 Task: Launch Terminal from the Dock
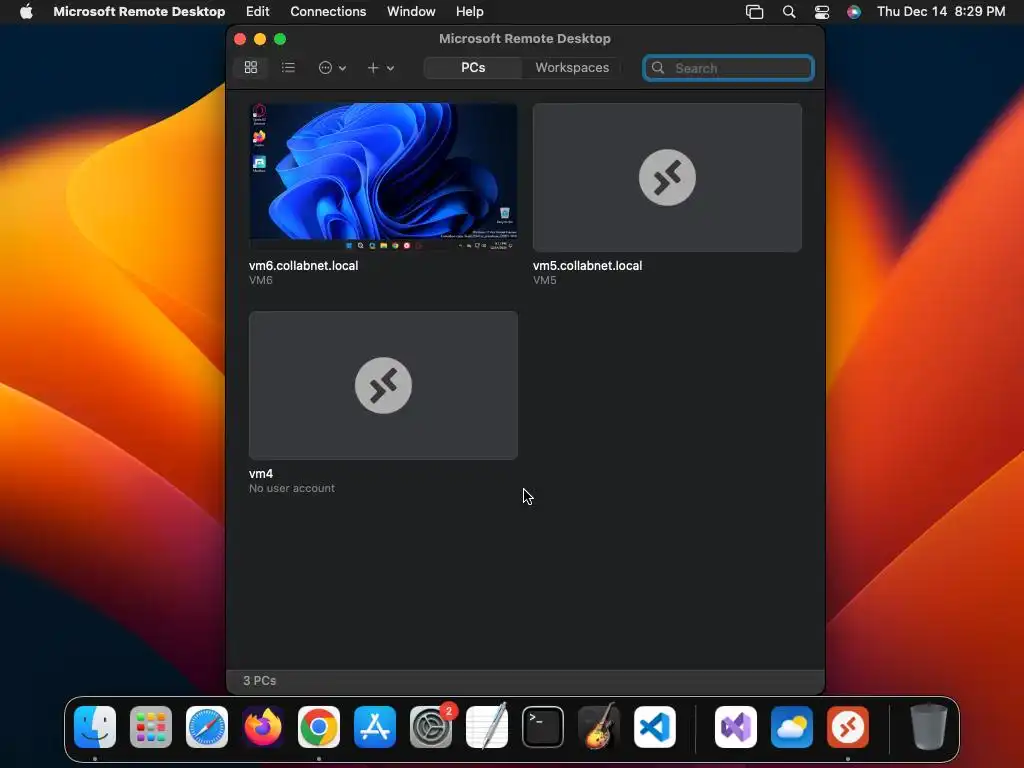(x=543, y=727)
